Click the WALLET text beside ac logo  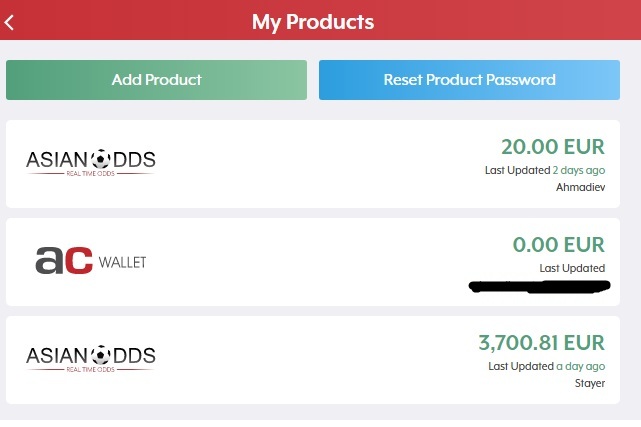coord(122,262)
